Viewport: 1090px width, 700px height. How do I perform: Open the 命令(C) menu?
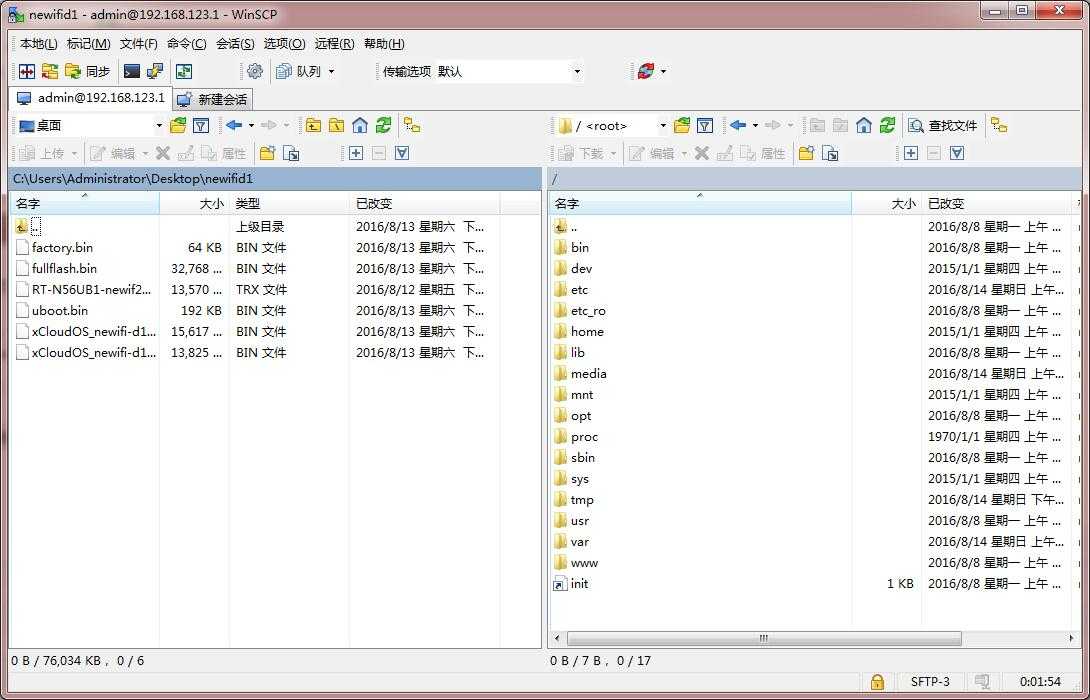pyautogui.click(x=187, y=44)
